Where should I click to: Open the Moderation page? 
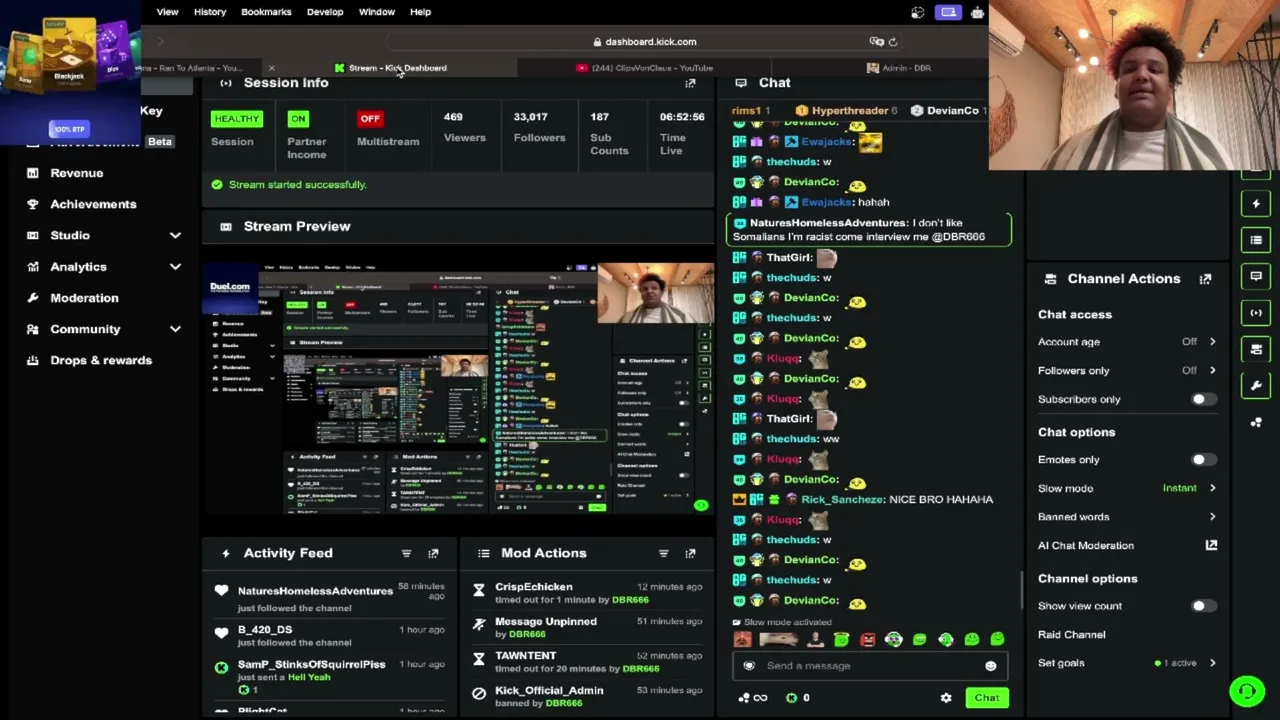click(84, 298)
